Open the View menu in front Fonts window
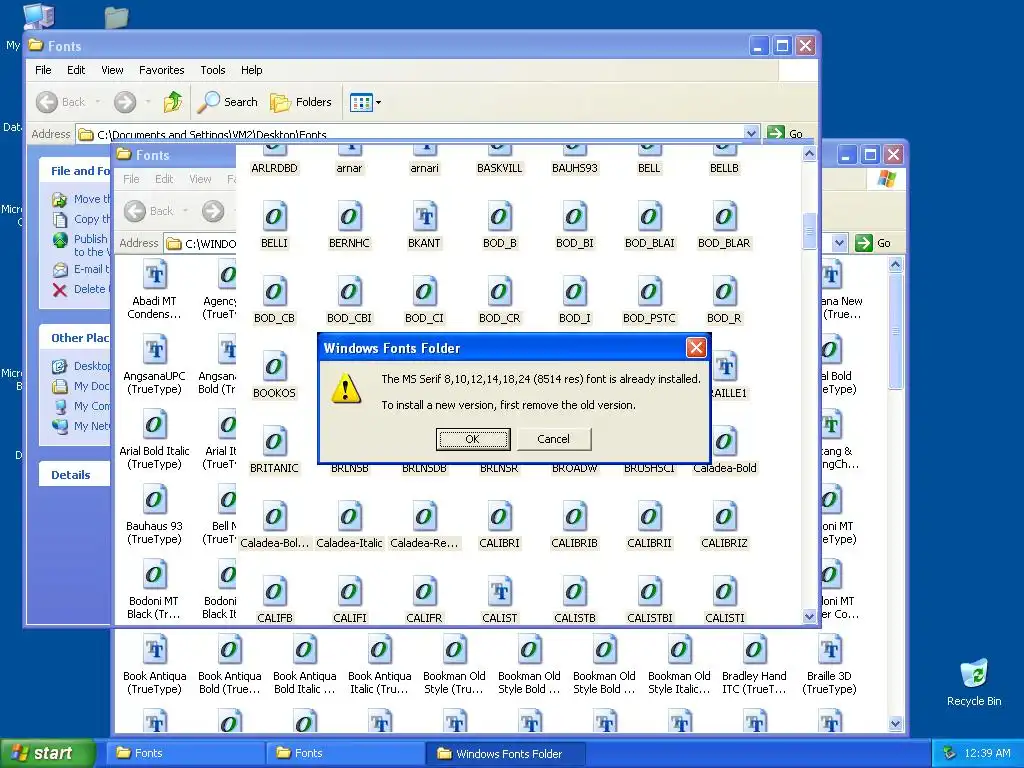Viewport: 1024px width, 768px height. coord(112,70)
